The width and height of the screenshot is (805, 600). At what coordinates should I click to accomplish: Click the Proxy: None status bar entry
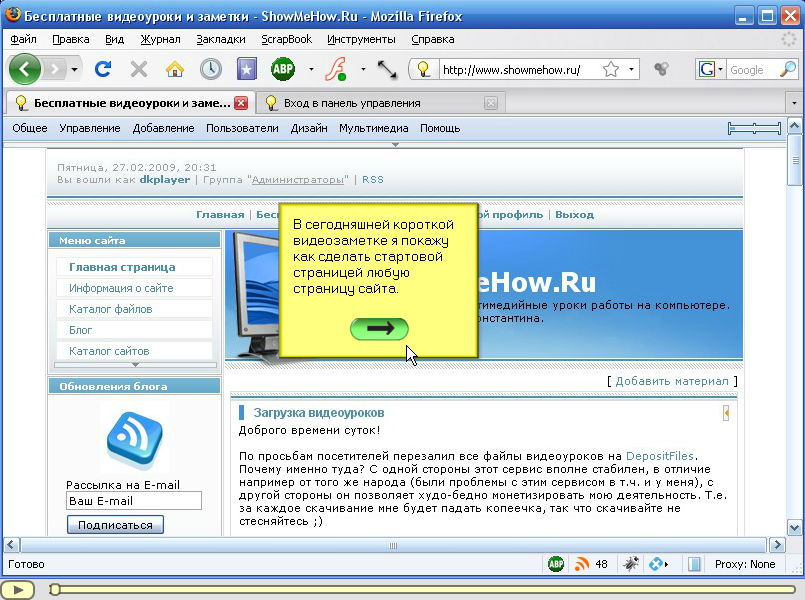coord(745,564)
